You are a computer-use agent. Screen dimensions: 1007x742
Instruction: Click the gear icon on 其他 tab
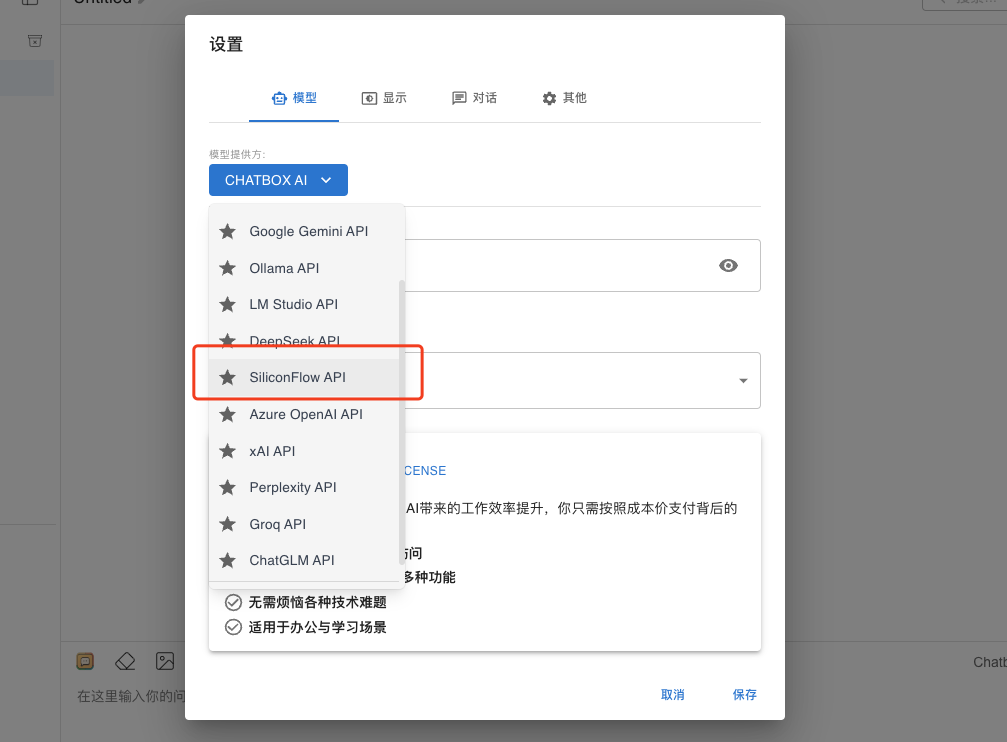click(x=549, y=98)
